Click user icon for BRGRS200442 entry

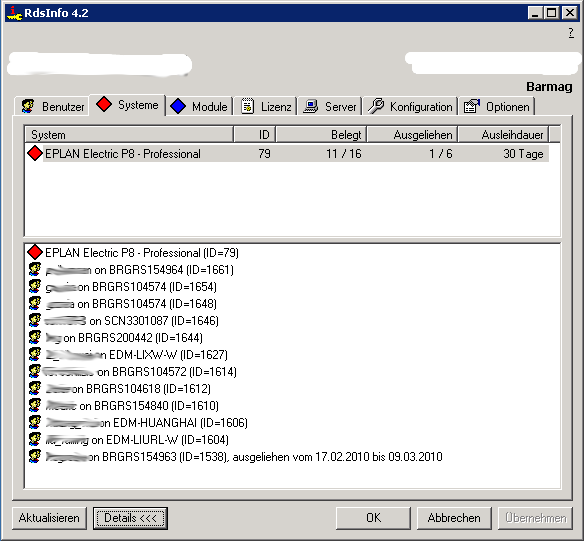click(35, 337)
